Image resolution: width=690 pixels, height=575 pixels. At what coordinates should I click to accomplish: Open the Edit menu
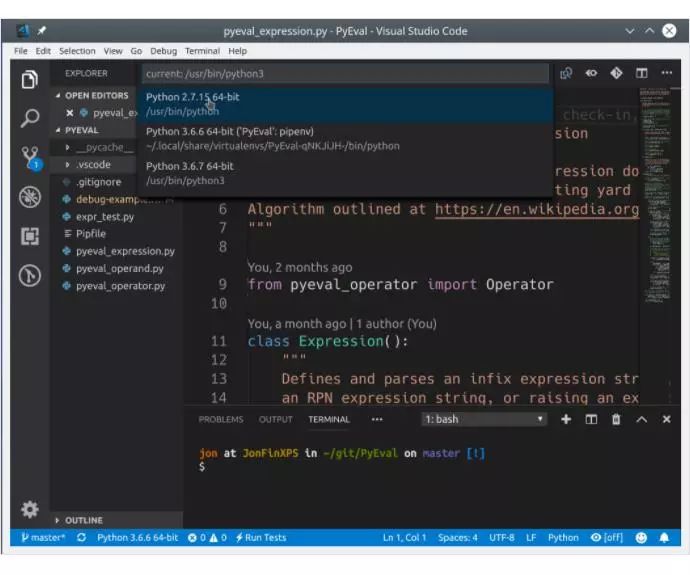tap(43, 51)
